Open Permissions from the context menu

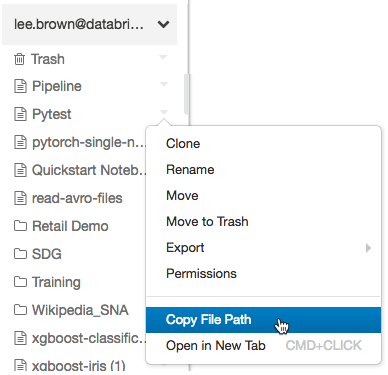(201, 274)
